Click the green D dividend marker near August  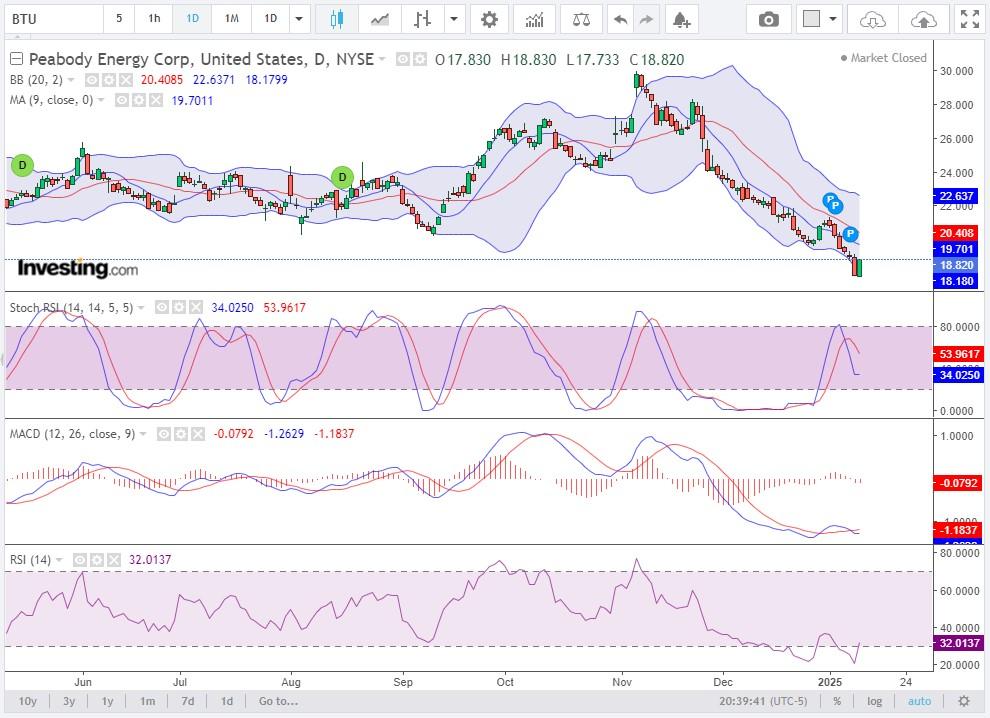click(342, 177)
